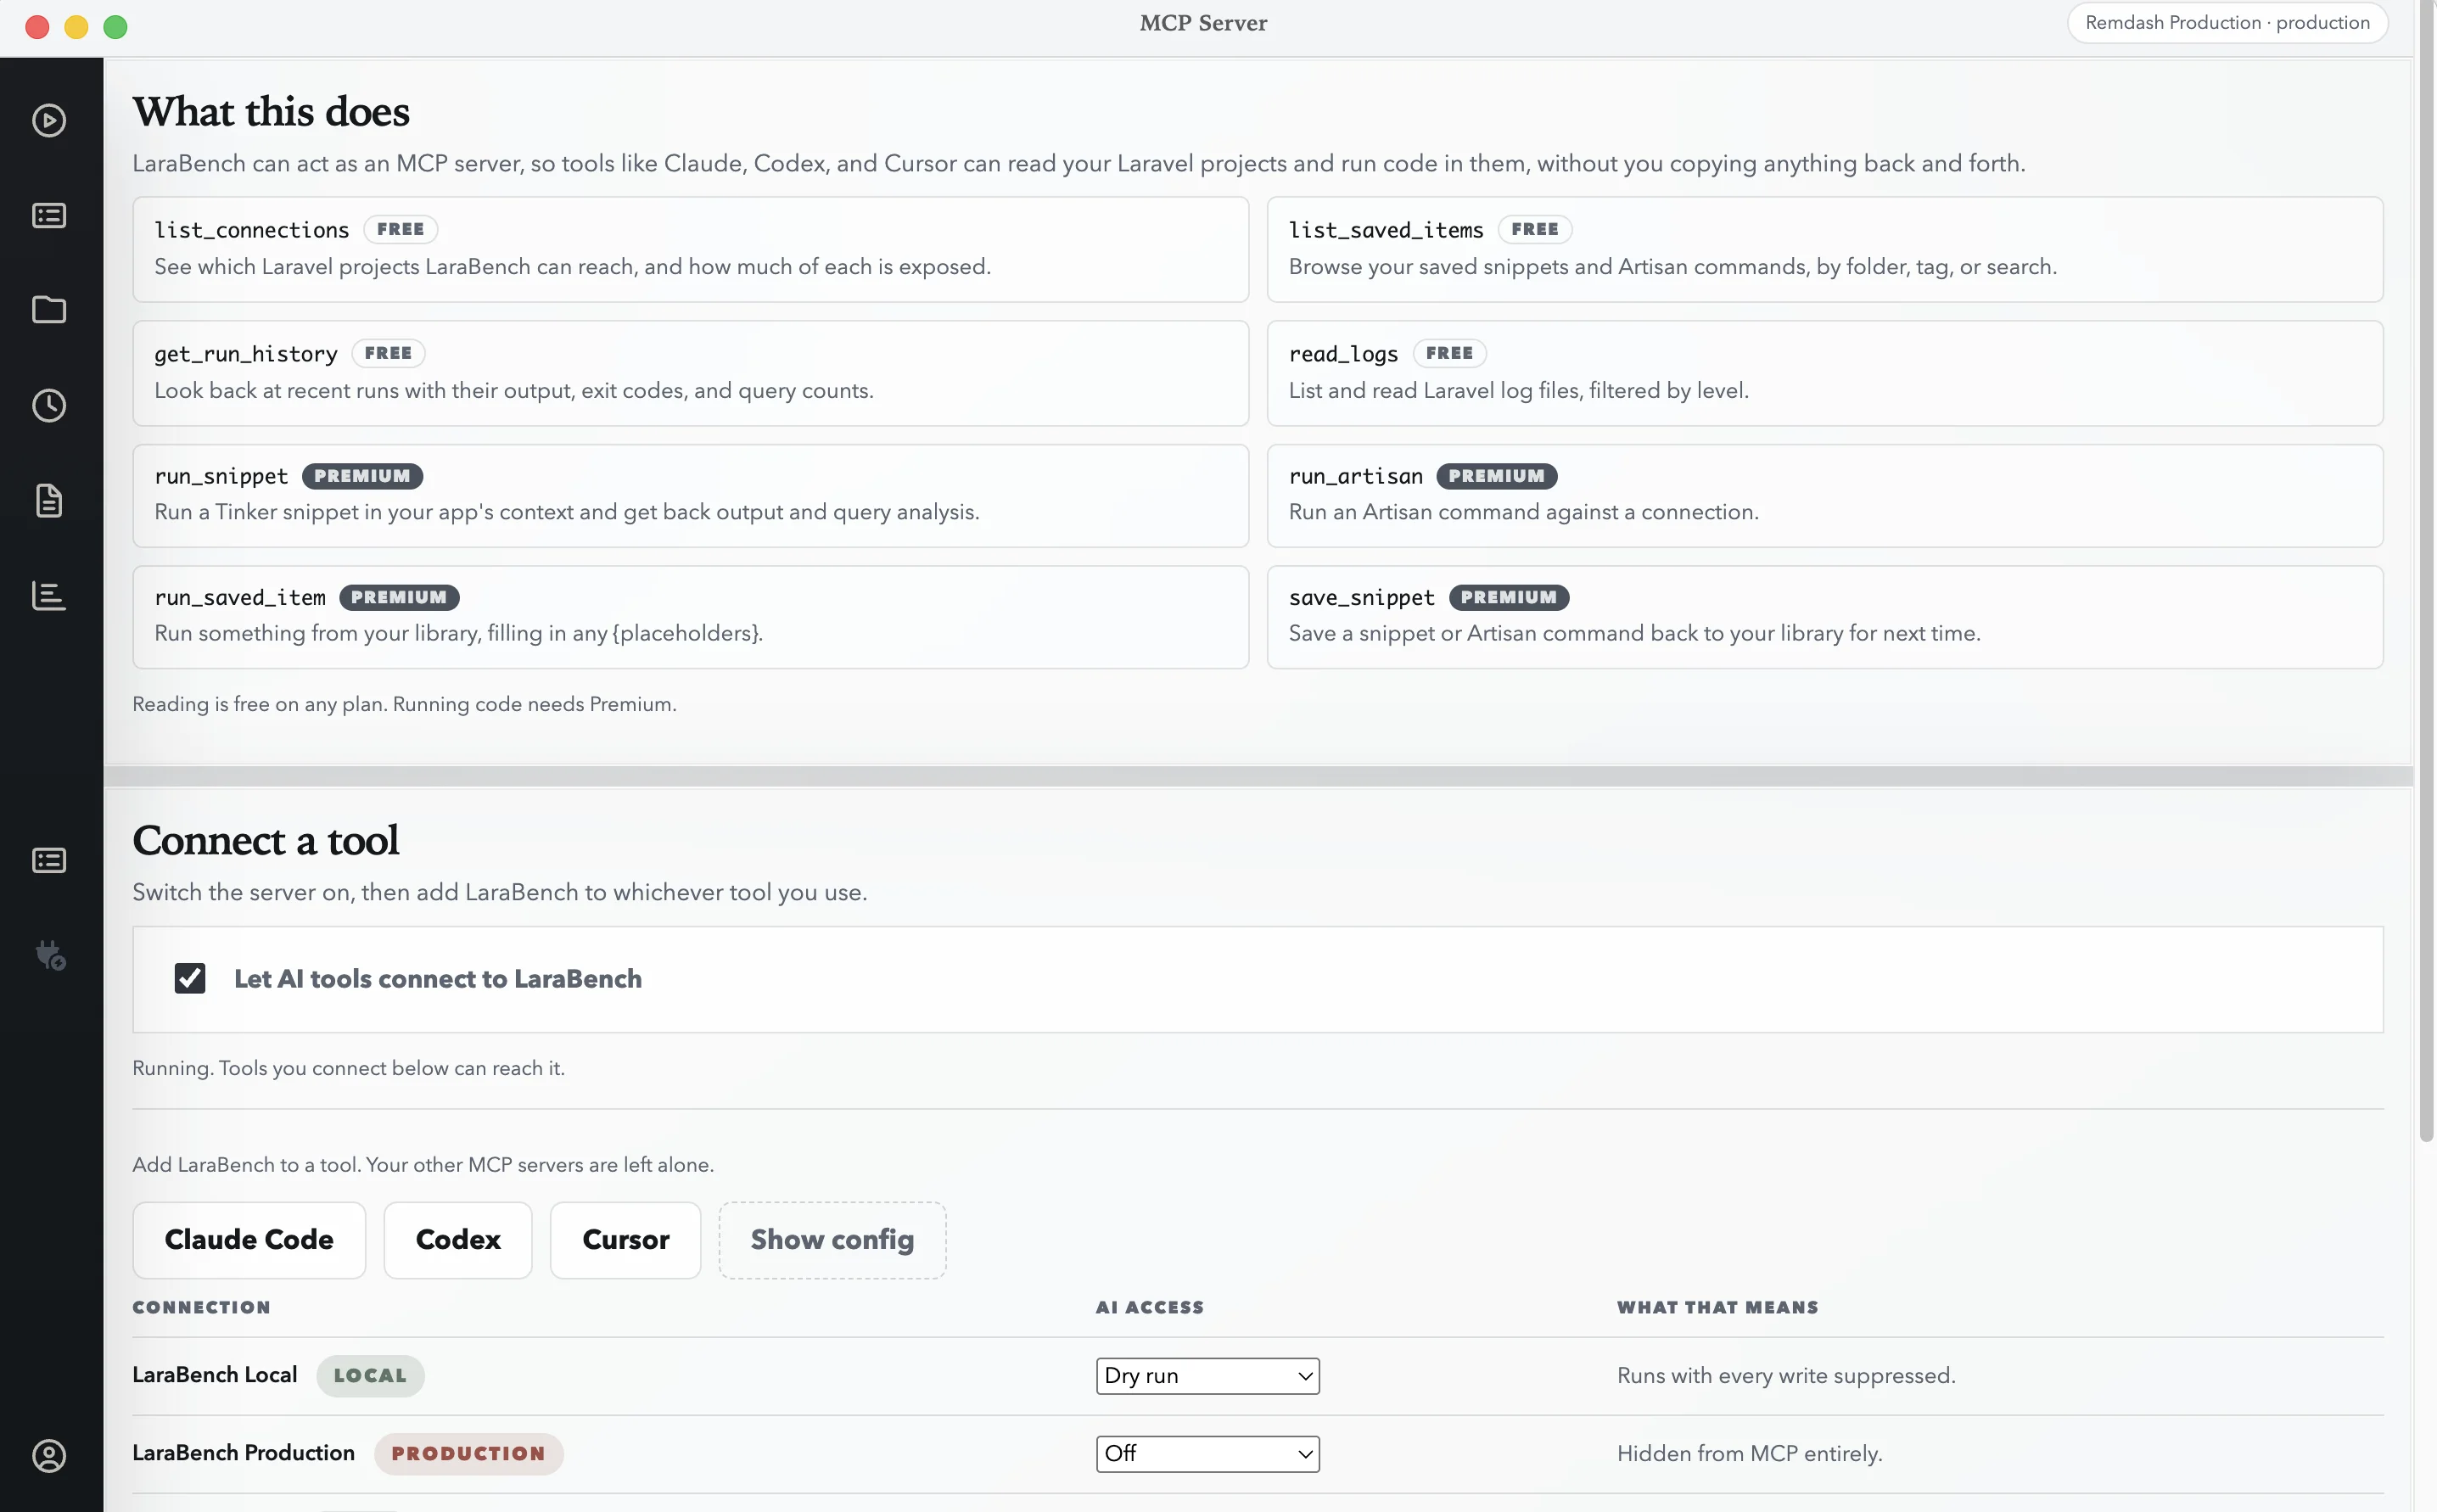Click the list_connections tool name

tap(252, 230)
